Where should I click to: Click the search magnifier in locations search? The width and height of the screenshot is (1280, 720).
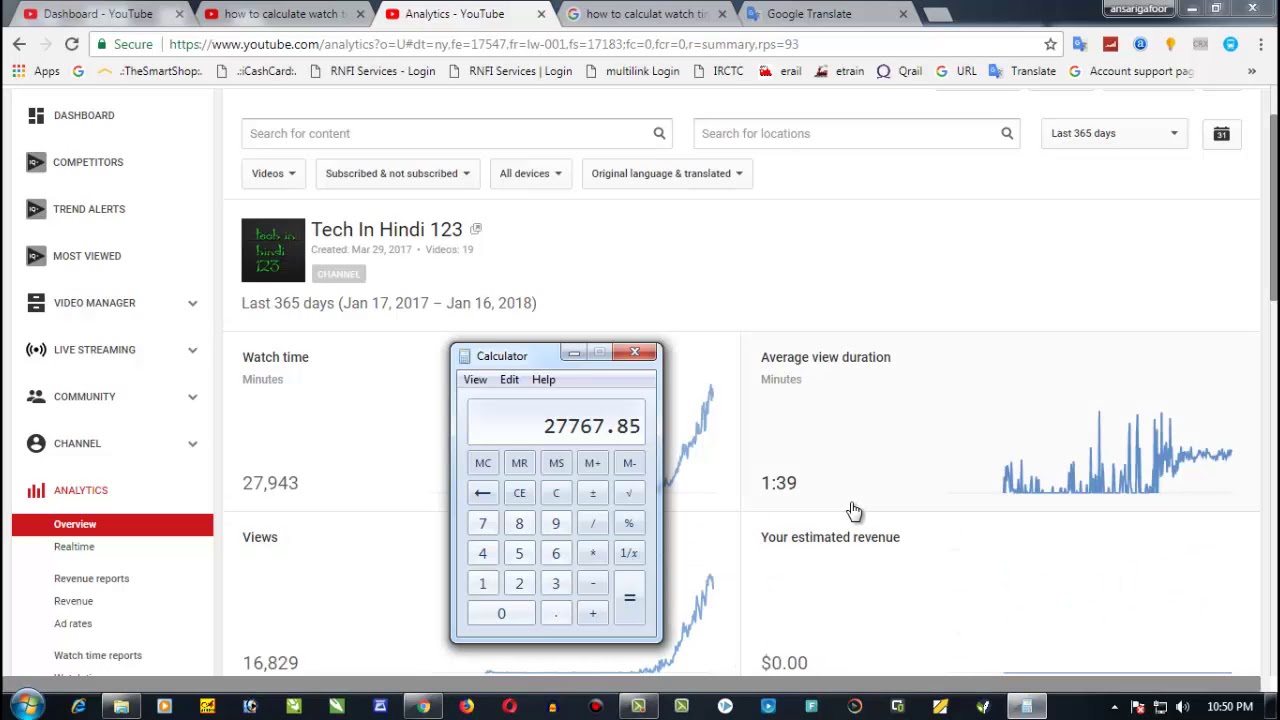(x=1007, y=133)
